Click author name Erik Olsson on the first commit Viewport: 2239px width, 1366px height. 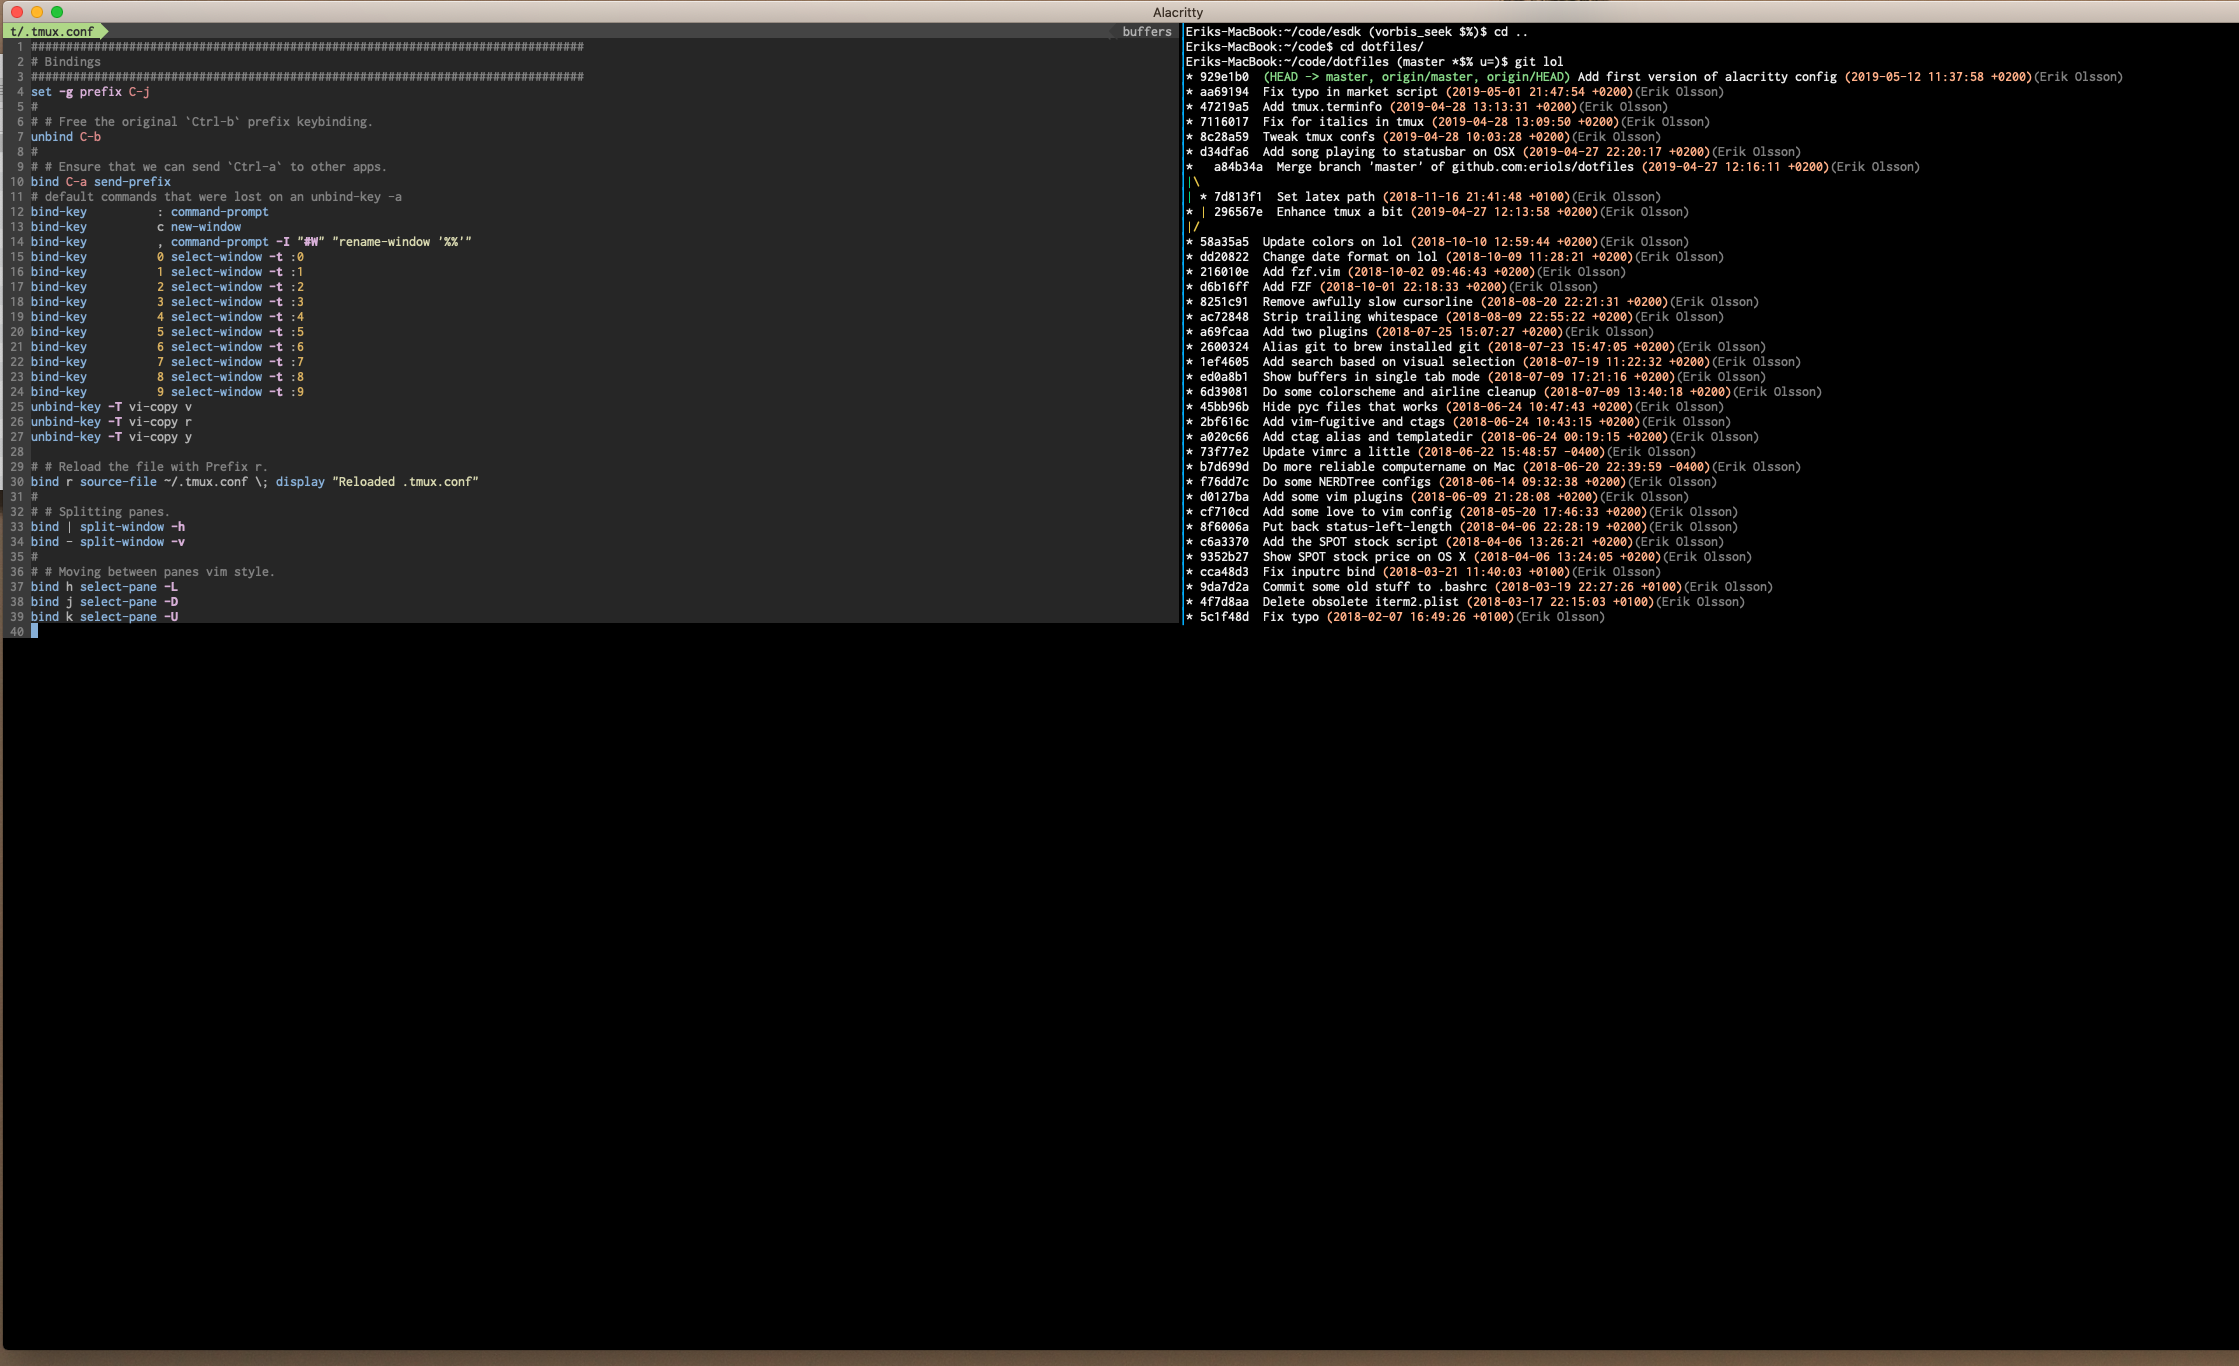coord(2081,76)
